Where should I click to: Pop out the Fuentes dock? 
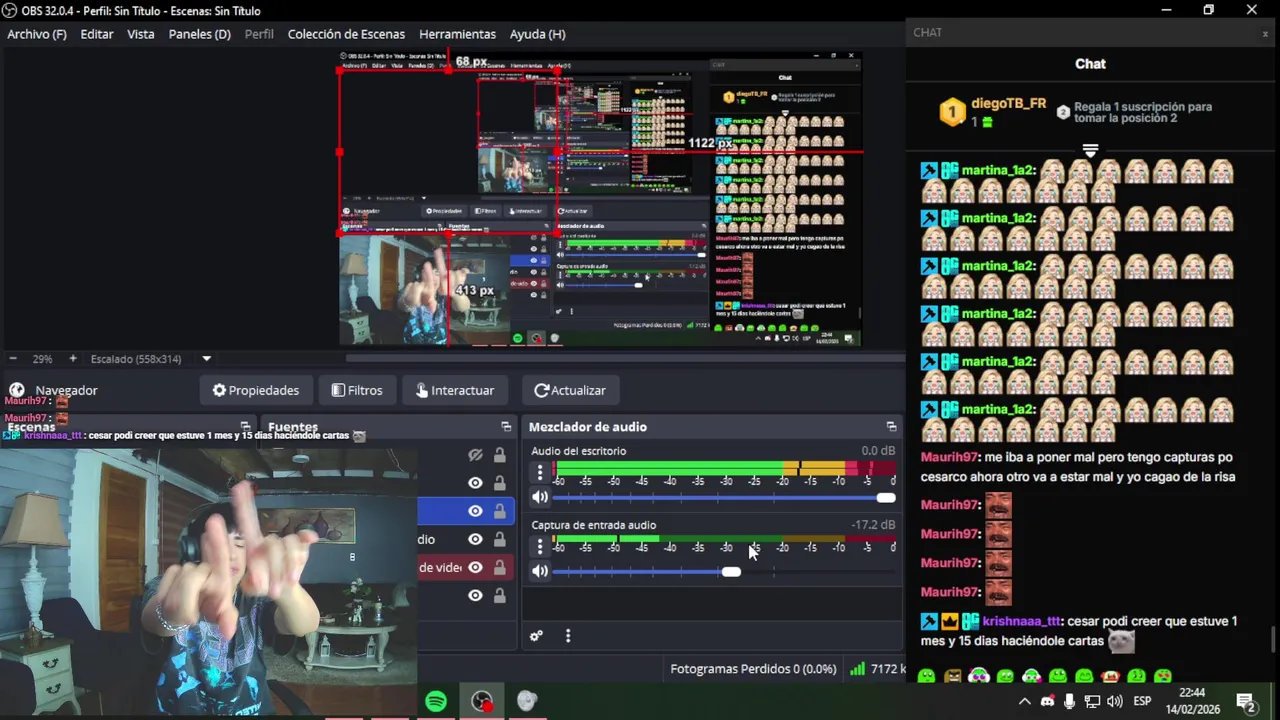click(x=507, y=427)
